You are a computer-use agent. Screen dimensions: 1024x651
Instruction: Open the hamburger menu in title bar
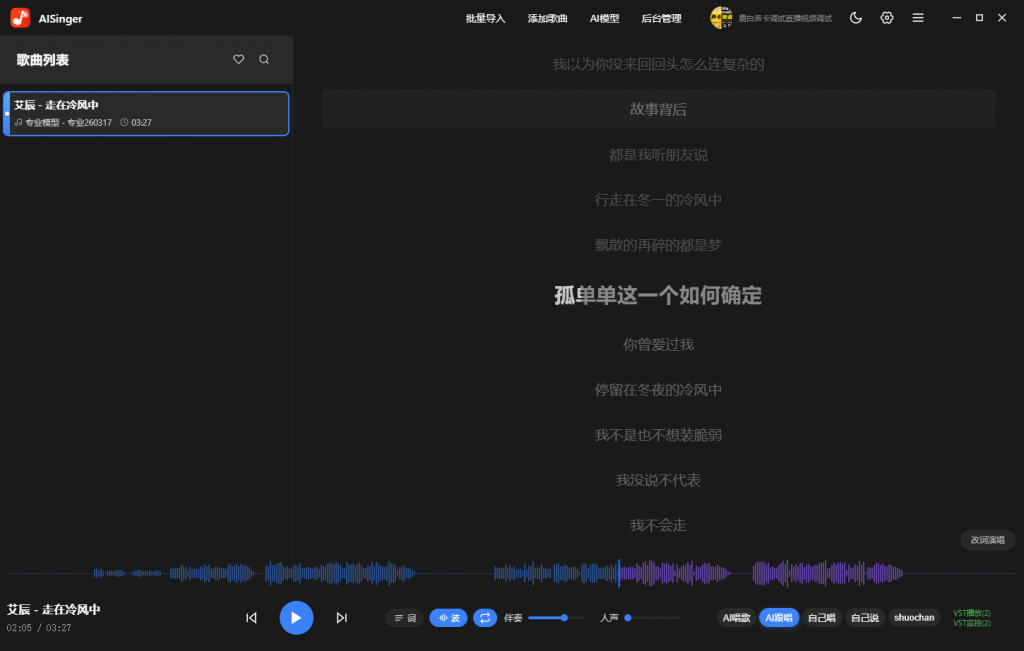point(918,18)
